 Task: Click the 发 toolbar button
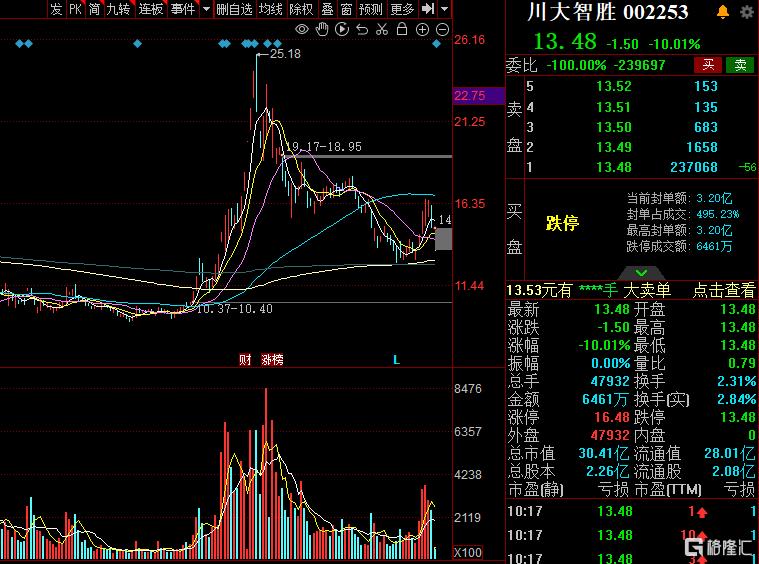coord(56,9)
